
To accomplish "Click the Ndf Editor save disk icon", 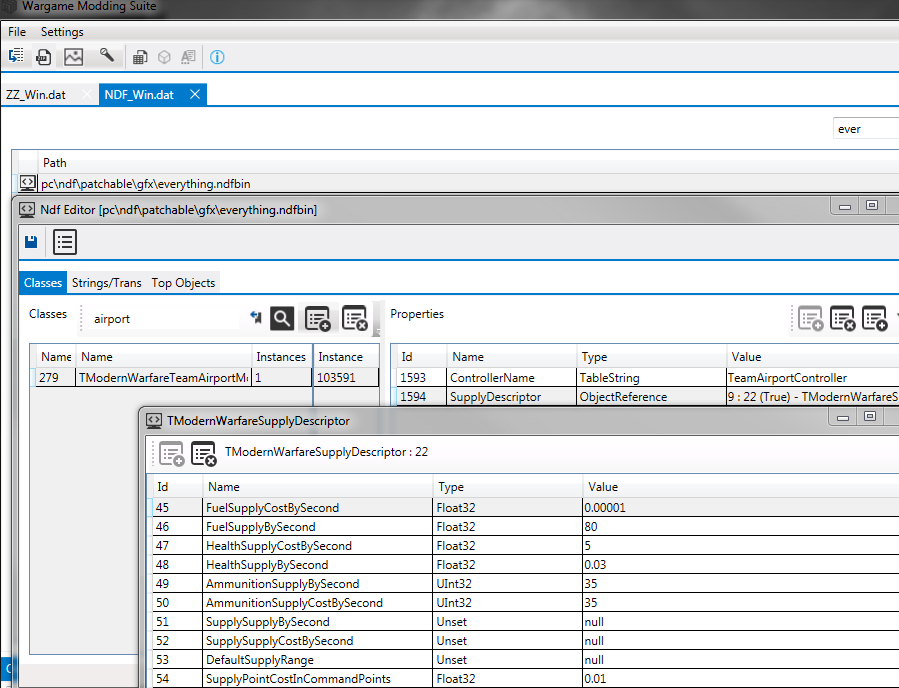I will 31,242.
